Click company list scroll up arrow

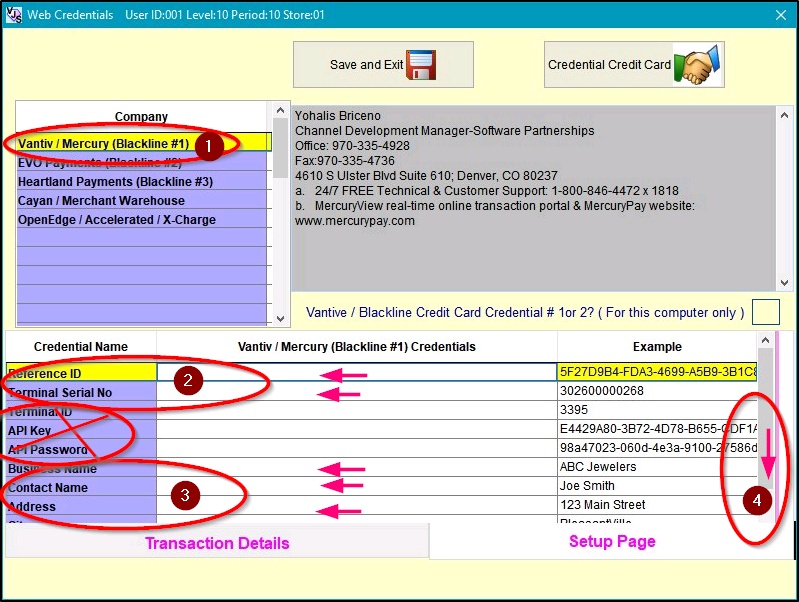click(280, 110)
